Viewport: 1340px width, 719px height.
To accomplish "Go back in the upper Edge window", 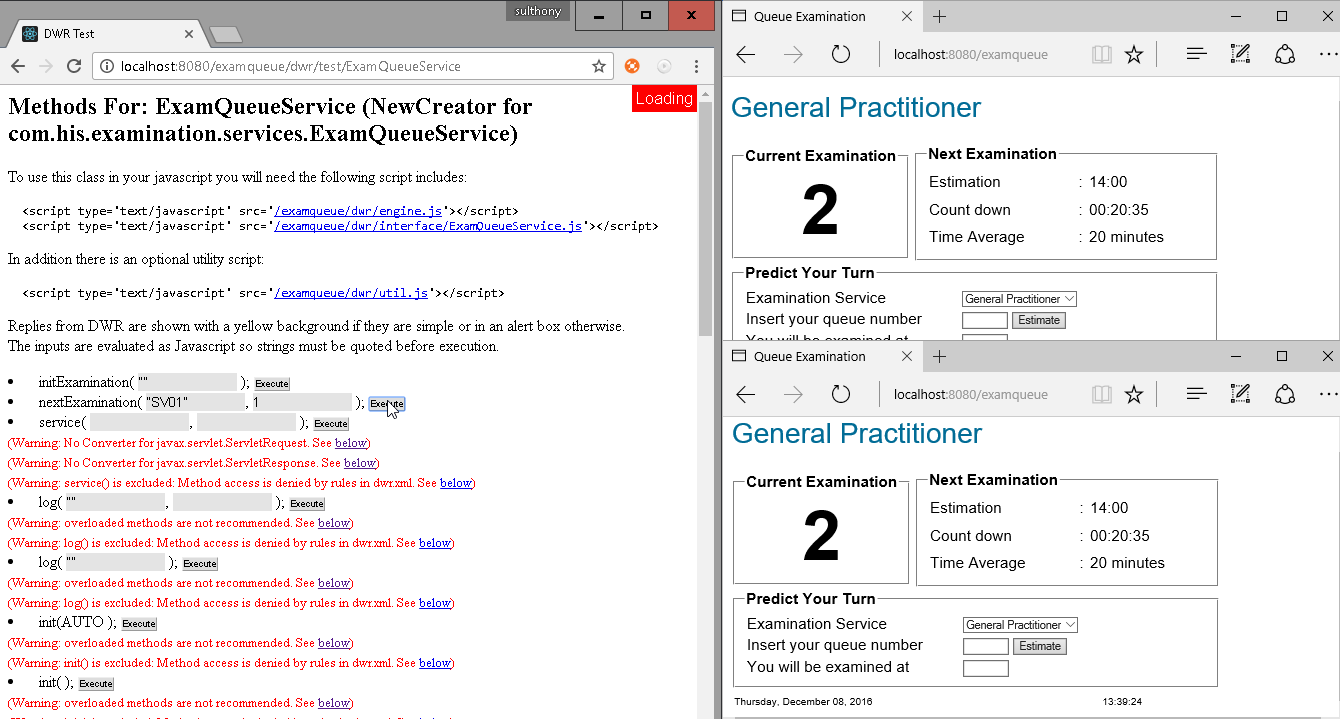I will 745,54.
